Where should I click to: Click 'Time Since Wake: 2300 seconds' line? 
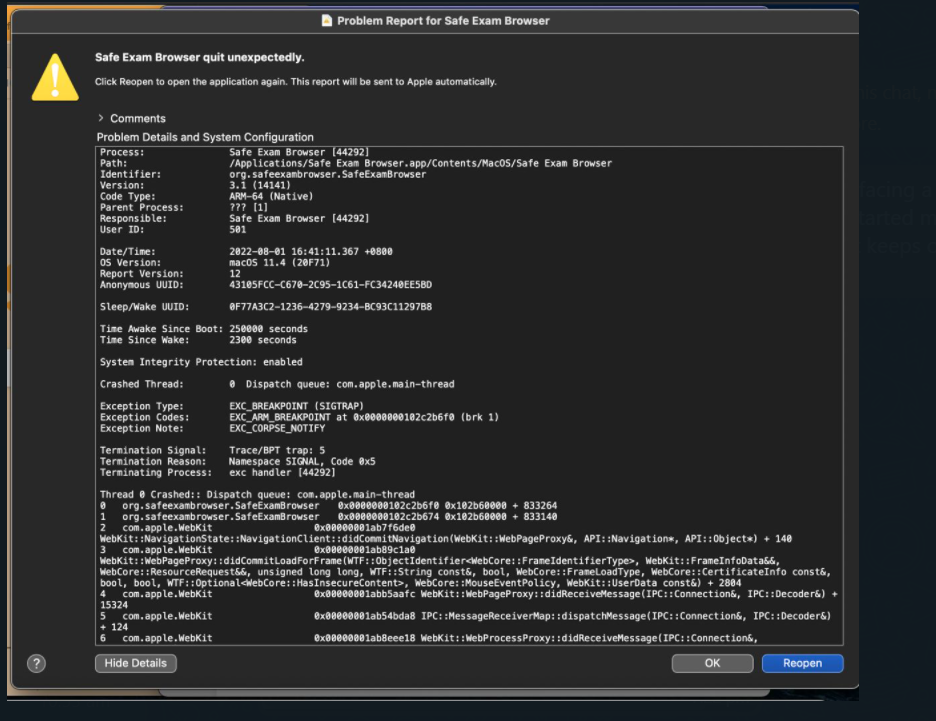coord(198,340)
